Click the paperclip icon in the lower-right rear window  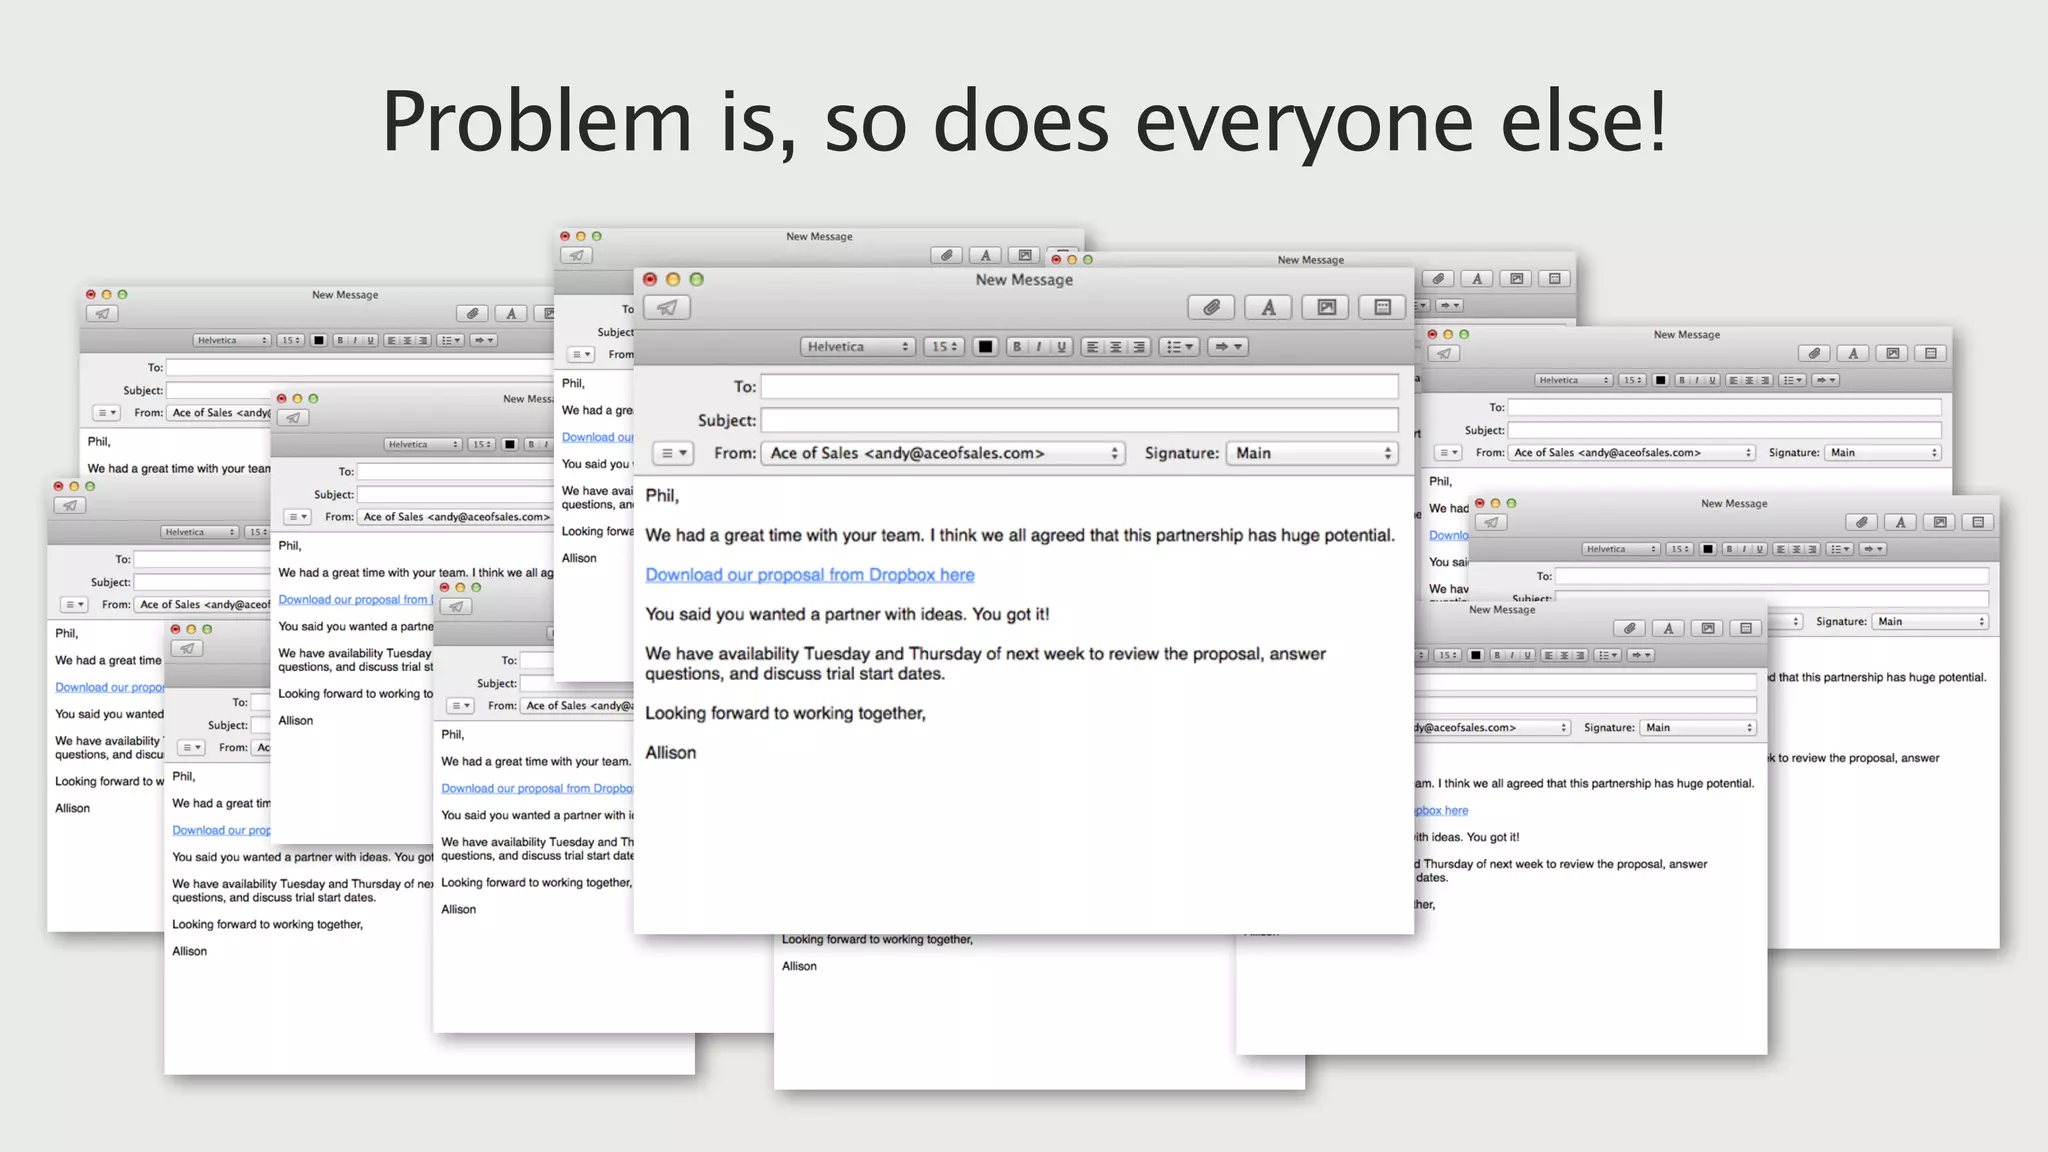click(1630, 628)
